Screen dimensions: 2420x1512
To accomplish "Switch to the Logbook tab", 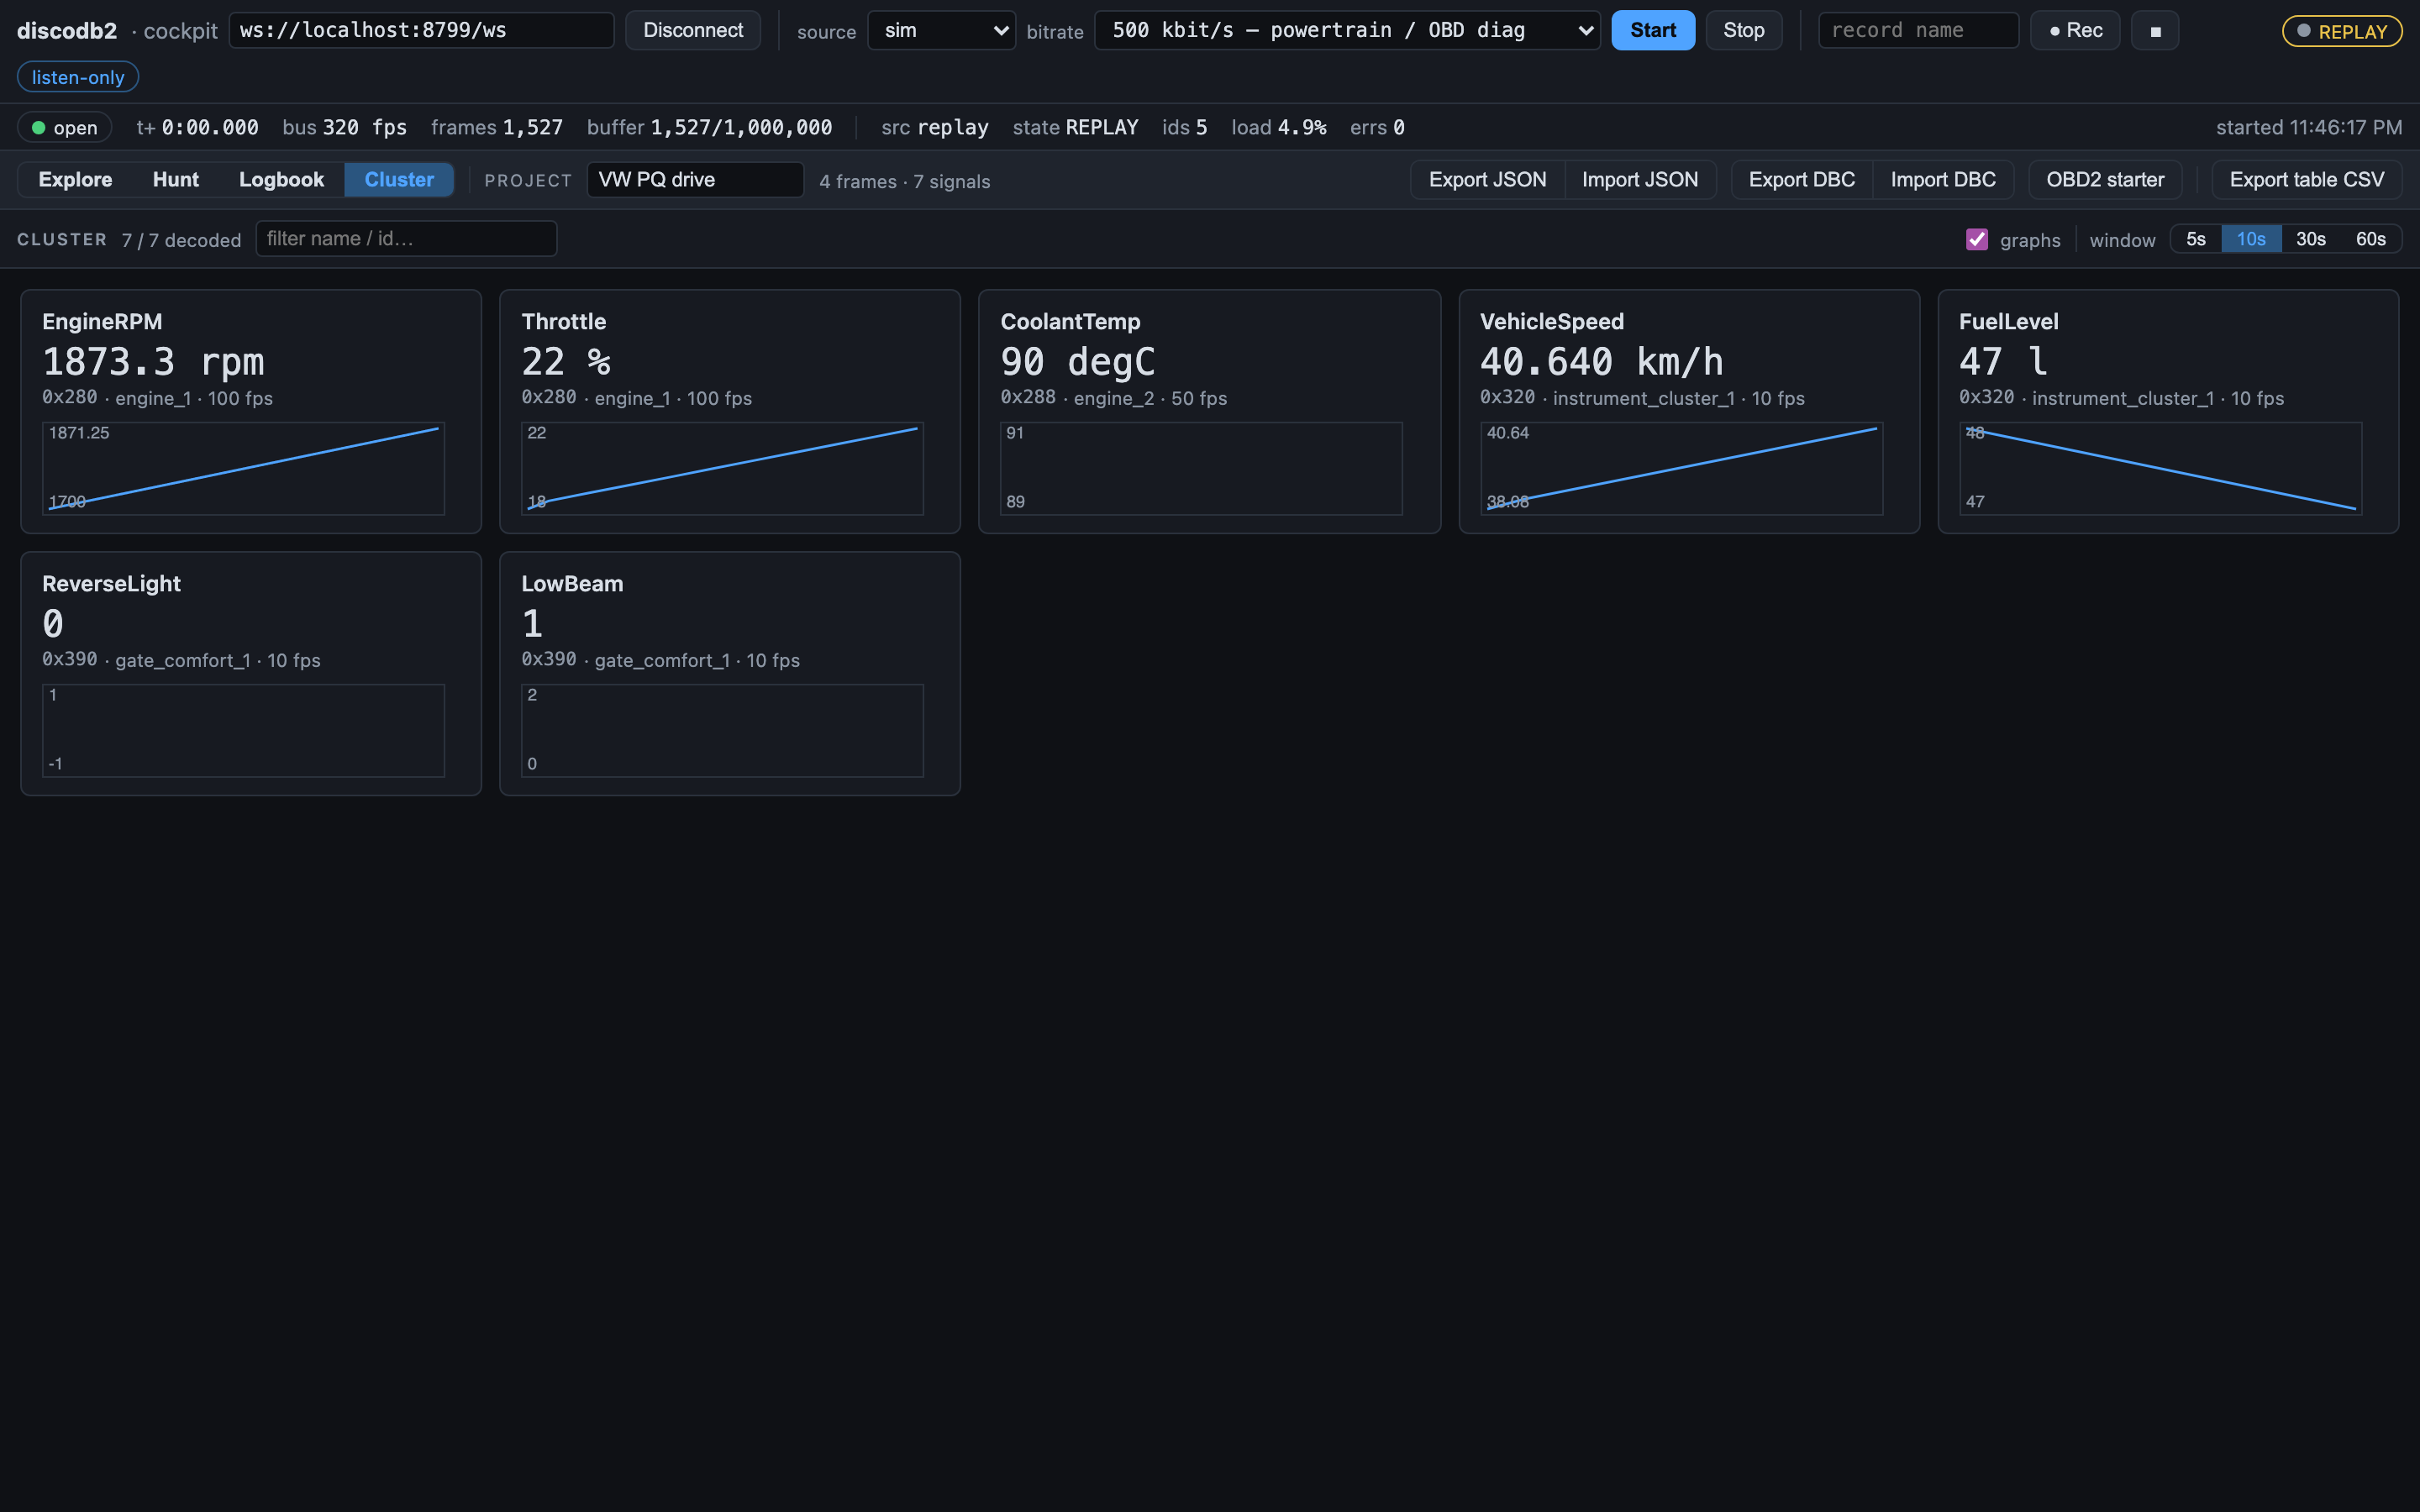I will [x=281, y=180].
